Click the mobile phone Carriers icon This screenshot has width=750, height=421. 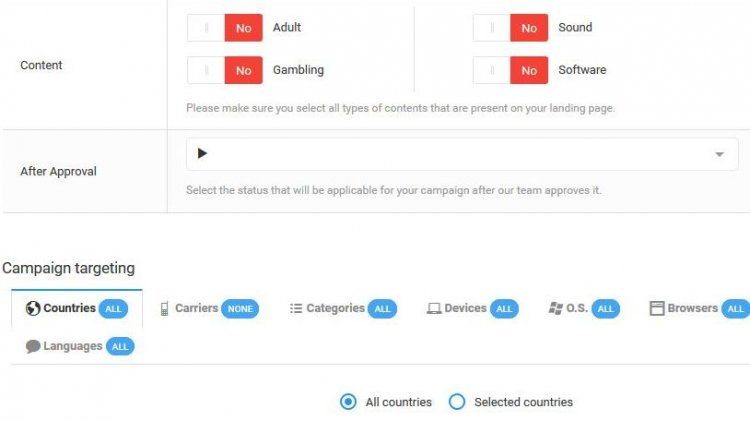pyautogui.click(x=164, y=309)
